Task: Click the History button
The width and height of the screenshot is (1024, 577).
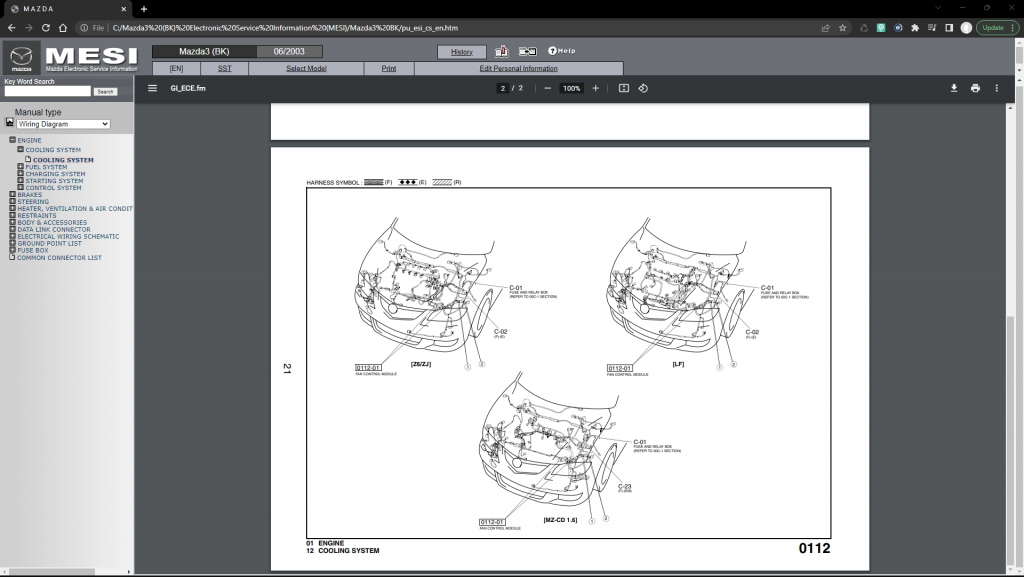Action: click(x=461, y=51)
